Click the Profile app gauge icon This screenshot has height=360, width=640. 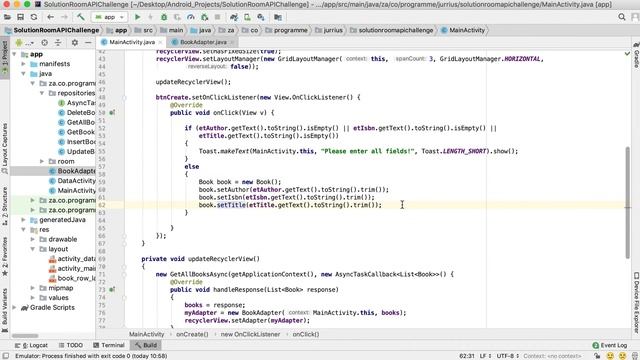coord(191,17)
